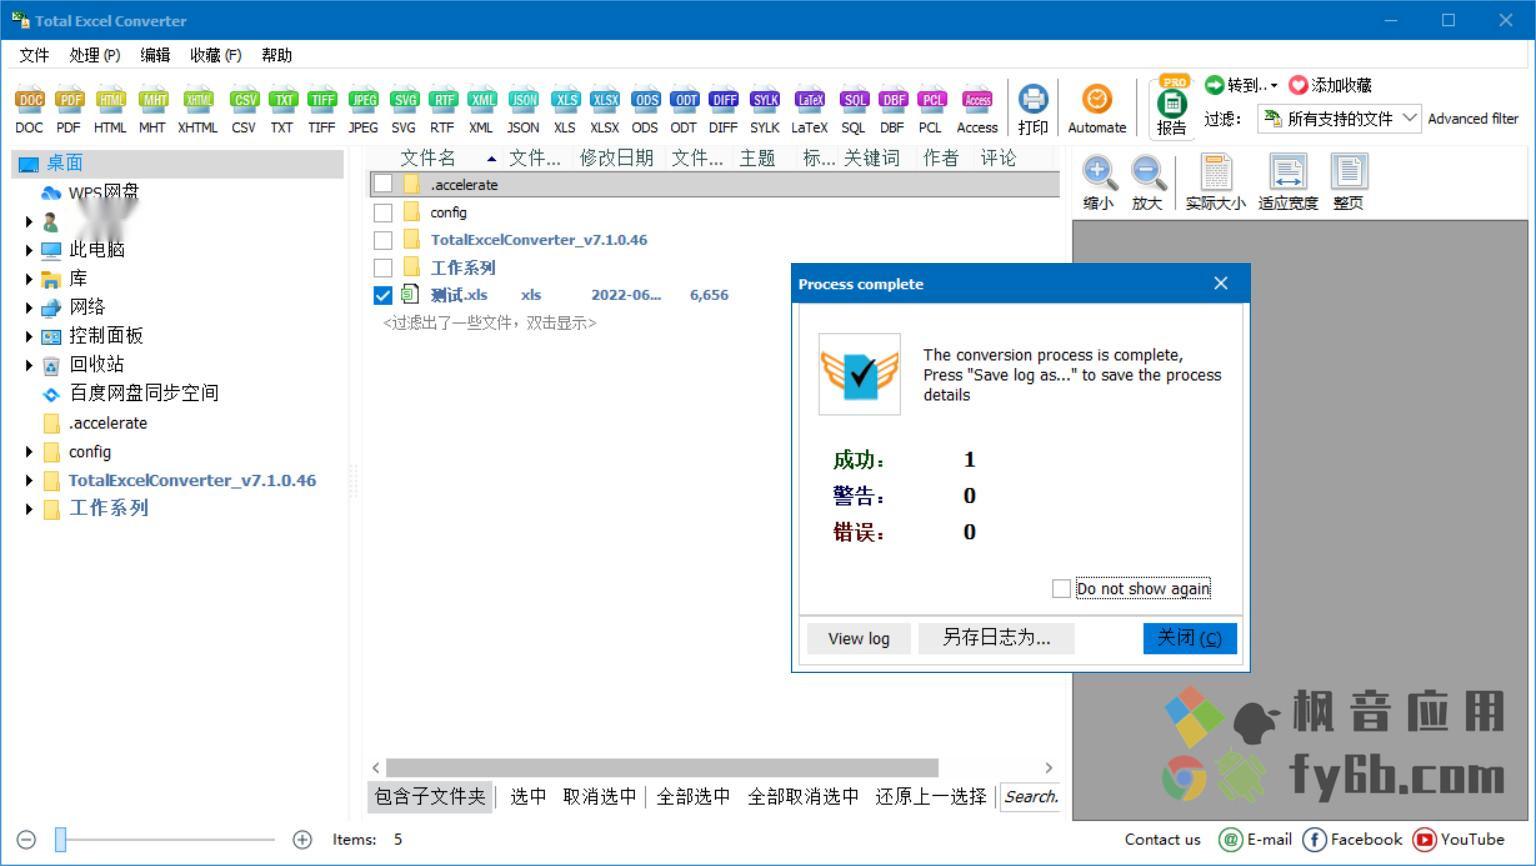1536x866 pixels.
Task: Open Advanced filter
Action: pos(1473,118)
